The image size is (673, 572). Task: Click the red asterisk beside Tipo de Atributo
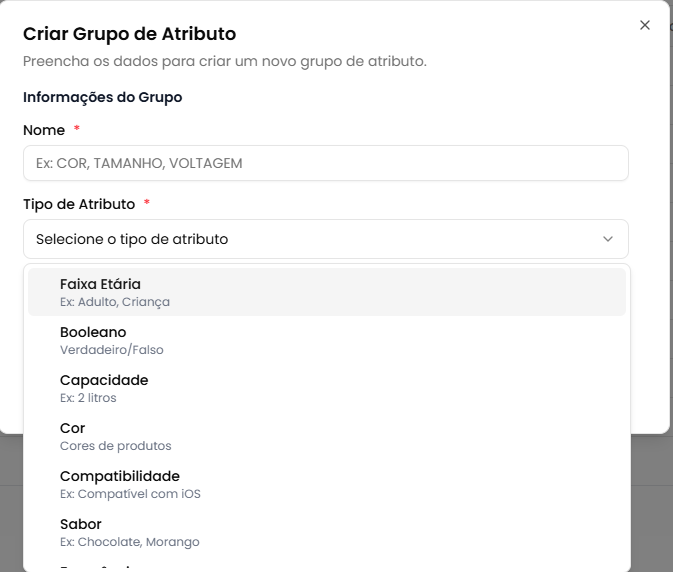[147, 204]
